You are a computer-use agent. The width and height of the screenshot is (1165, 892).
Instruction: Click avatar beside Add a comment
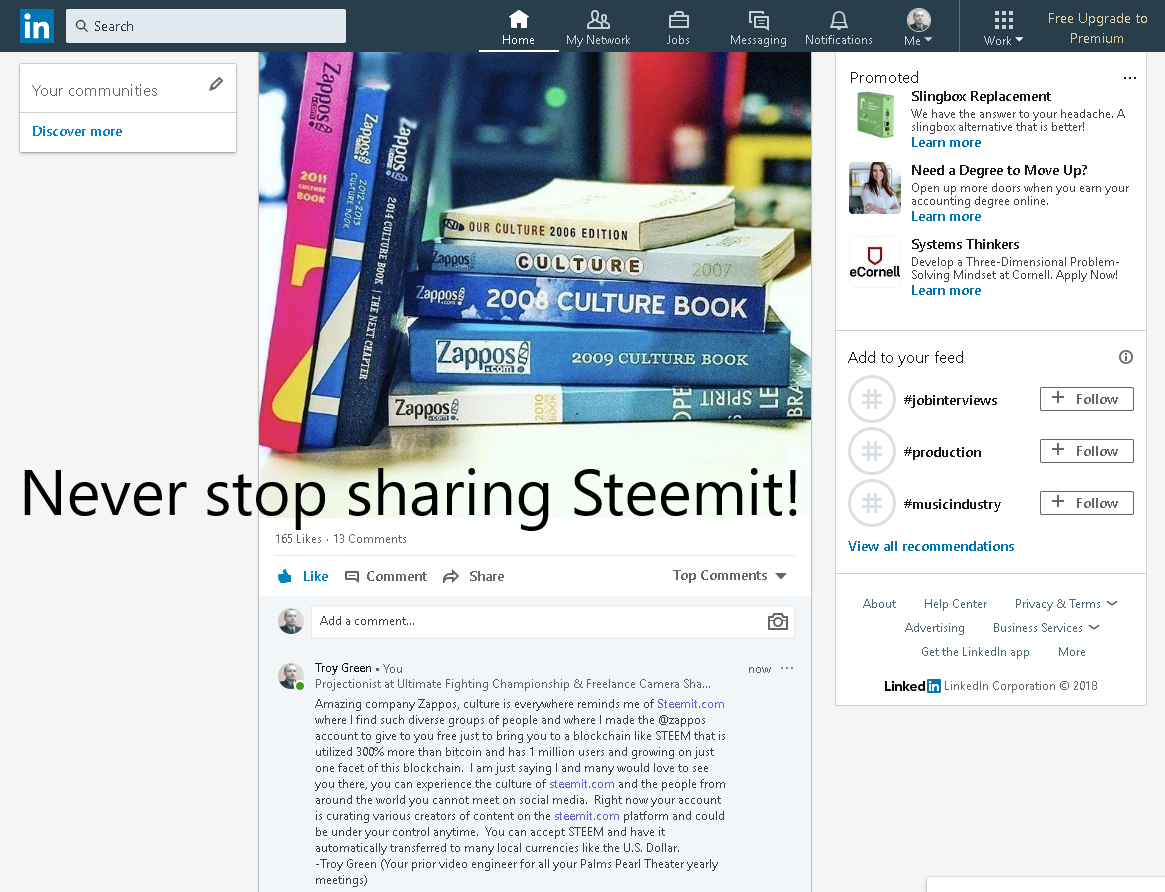pos(291,622)
